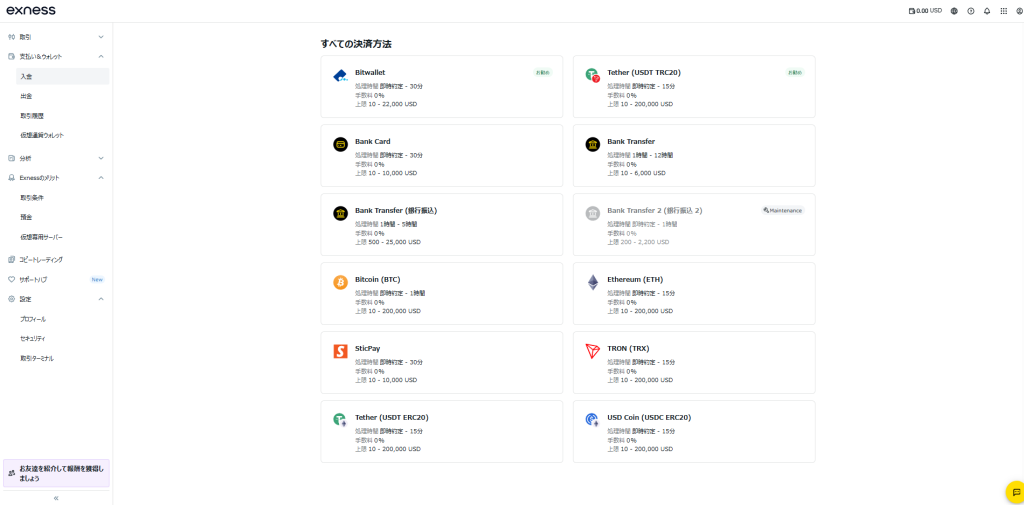Open 仮想通貨ウォレット in the sidebar
The width and height of the screenshot is (1024, 505).
pos(63,135)
